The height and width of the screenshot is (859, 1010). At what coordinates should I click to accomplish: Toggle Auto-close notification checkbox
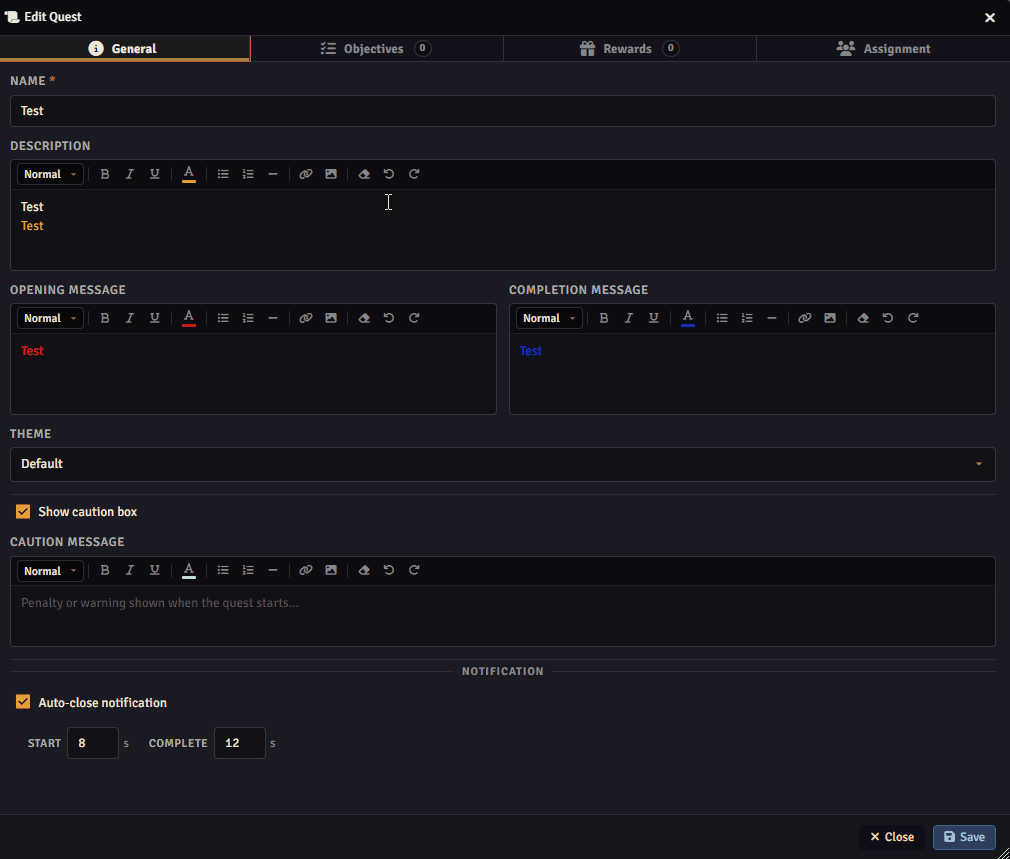[23, 702]
